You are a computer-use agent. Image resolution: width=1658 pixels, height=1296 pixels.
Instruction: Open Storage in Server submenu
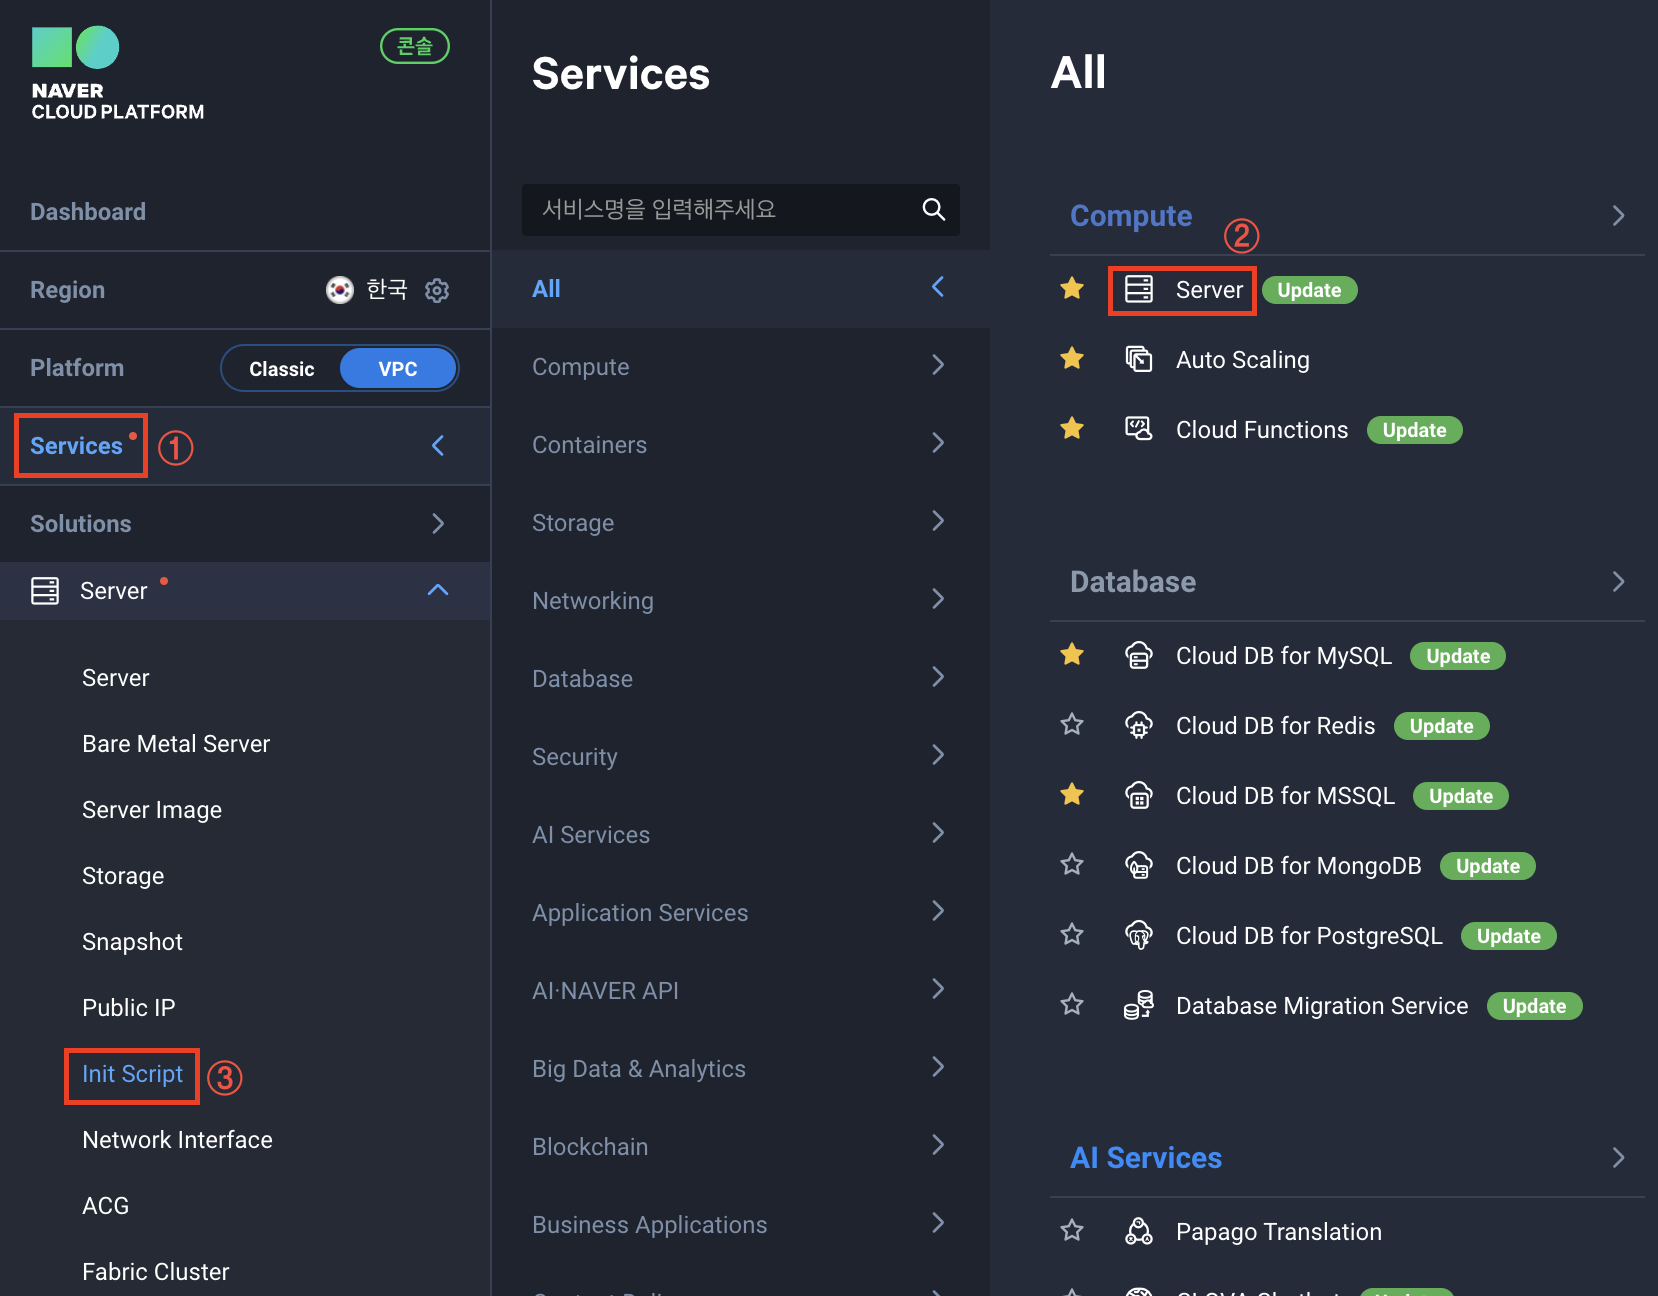click(123, 876)
